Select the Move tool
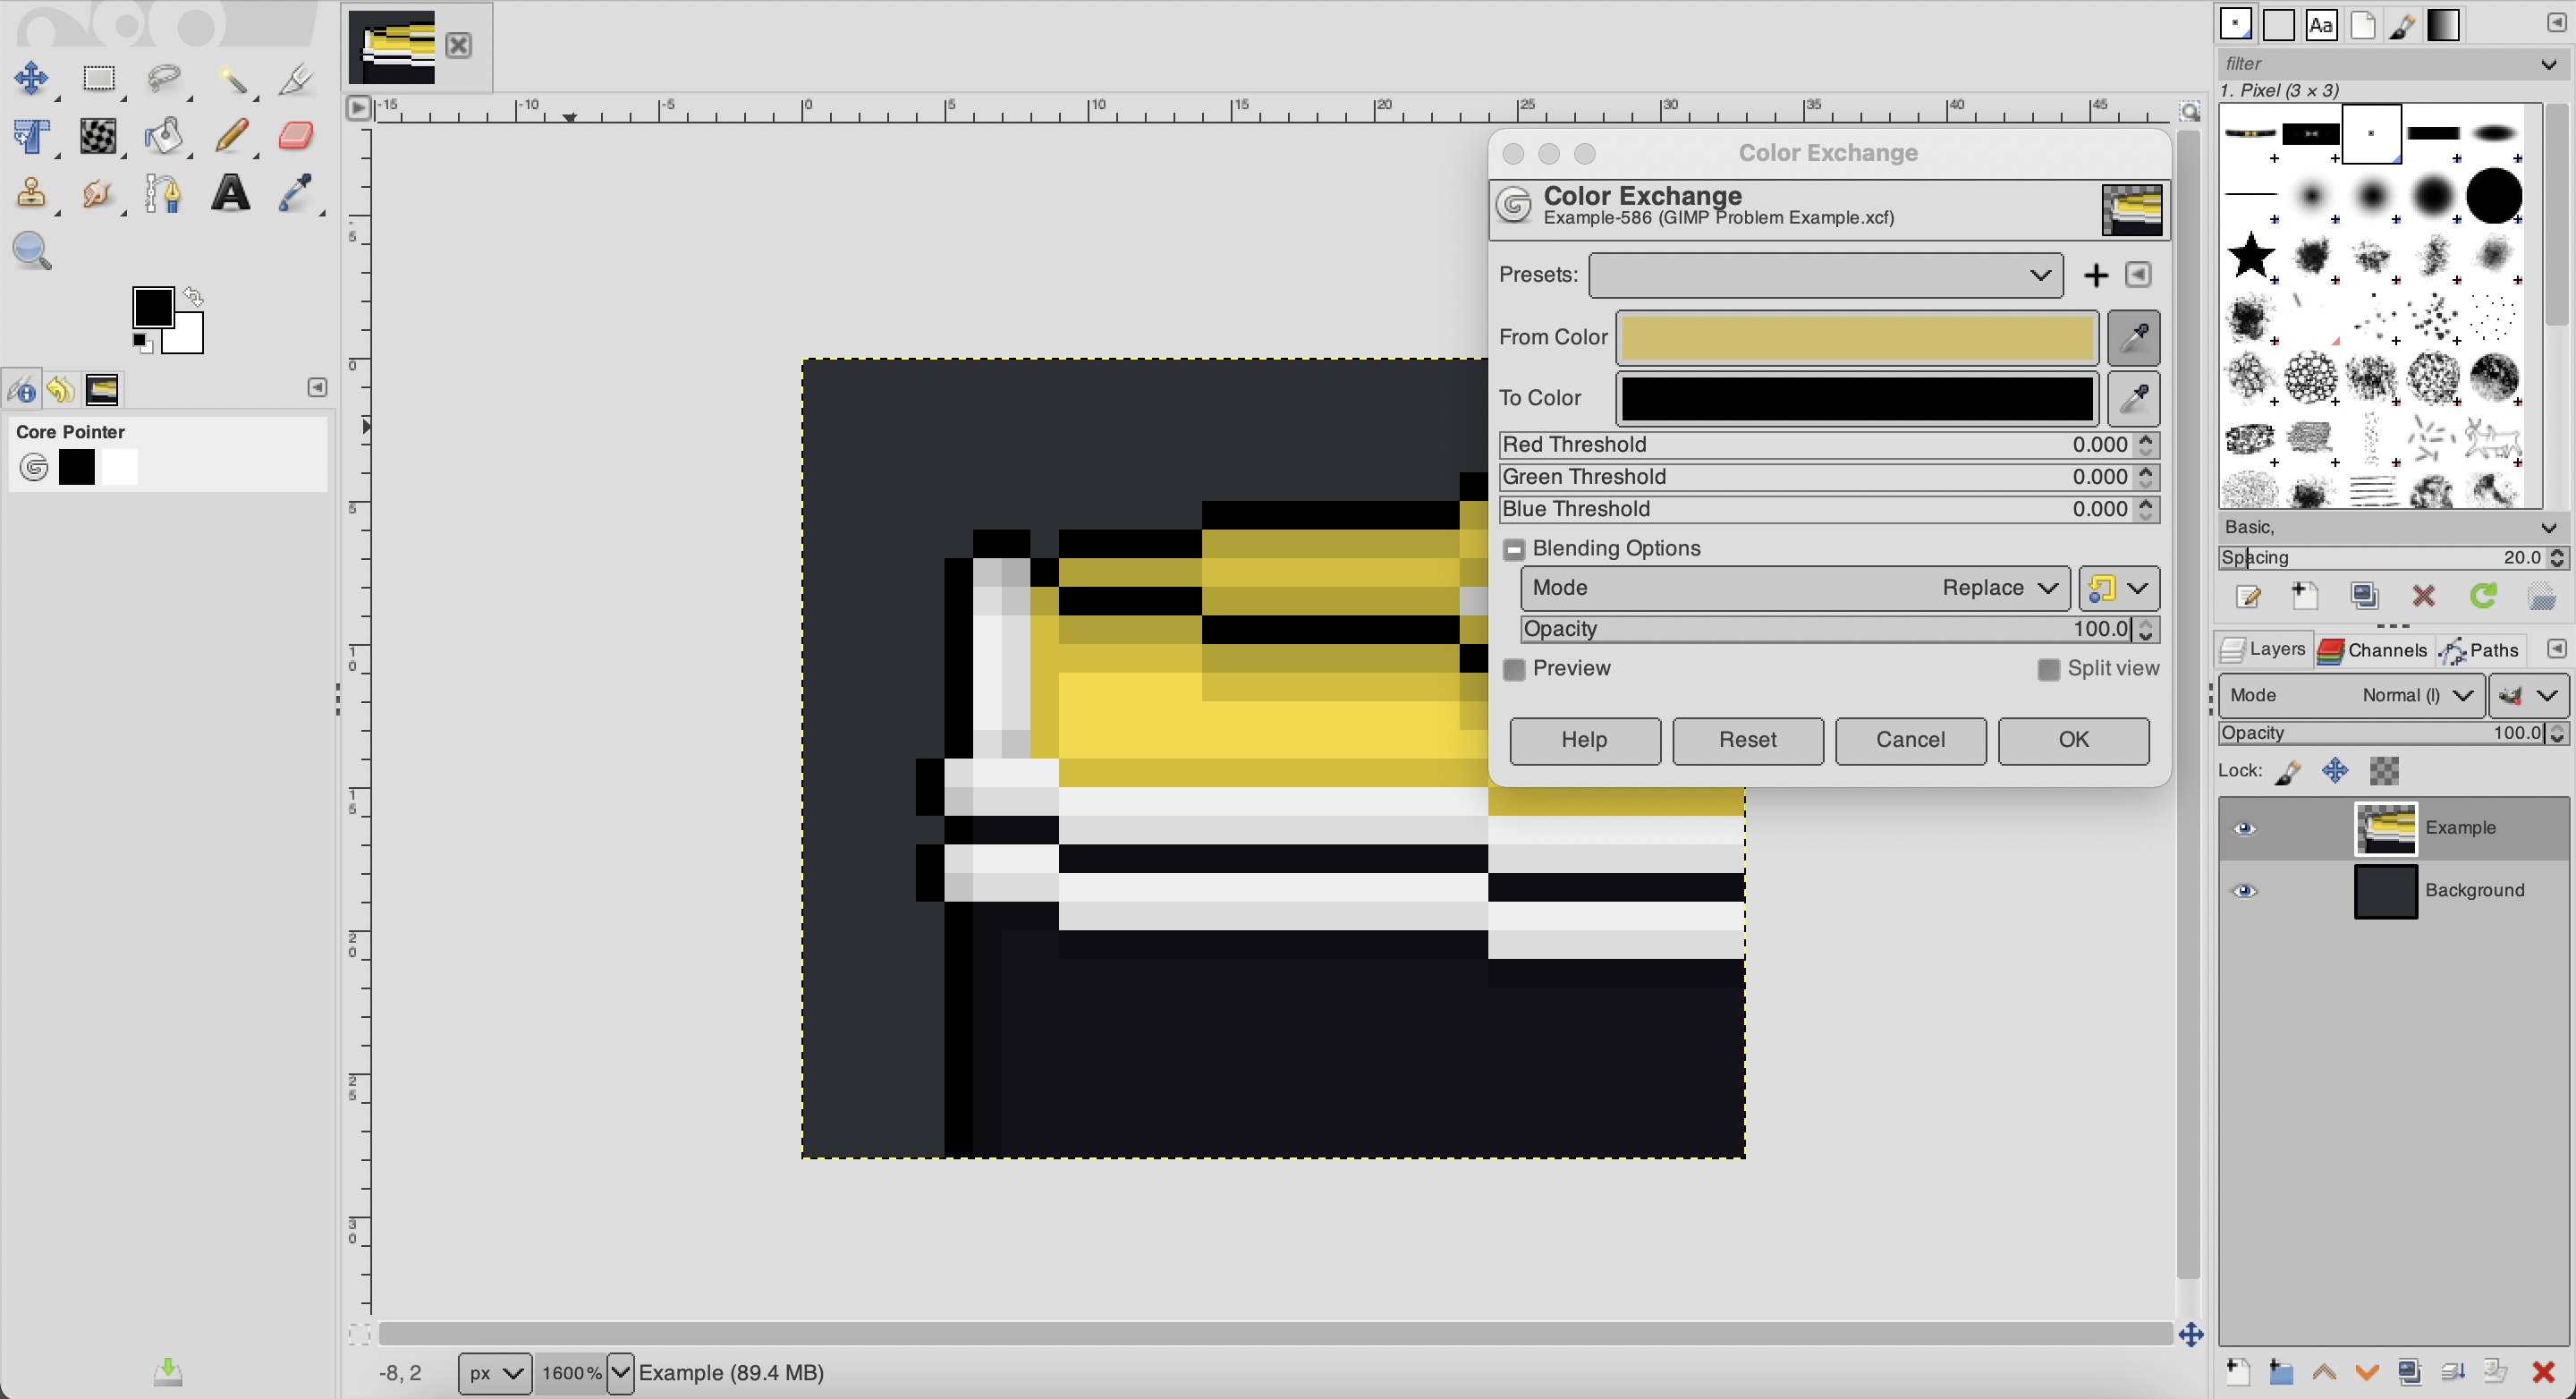 click(x=31, y=78)
